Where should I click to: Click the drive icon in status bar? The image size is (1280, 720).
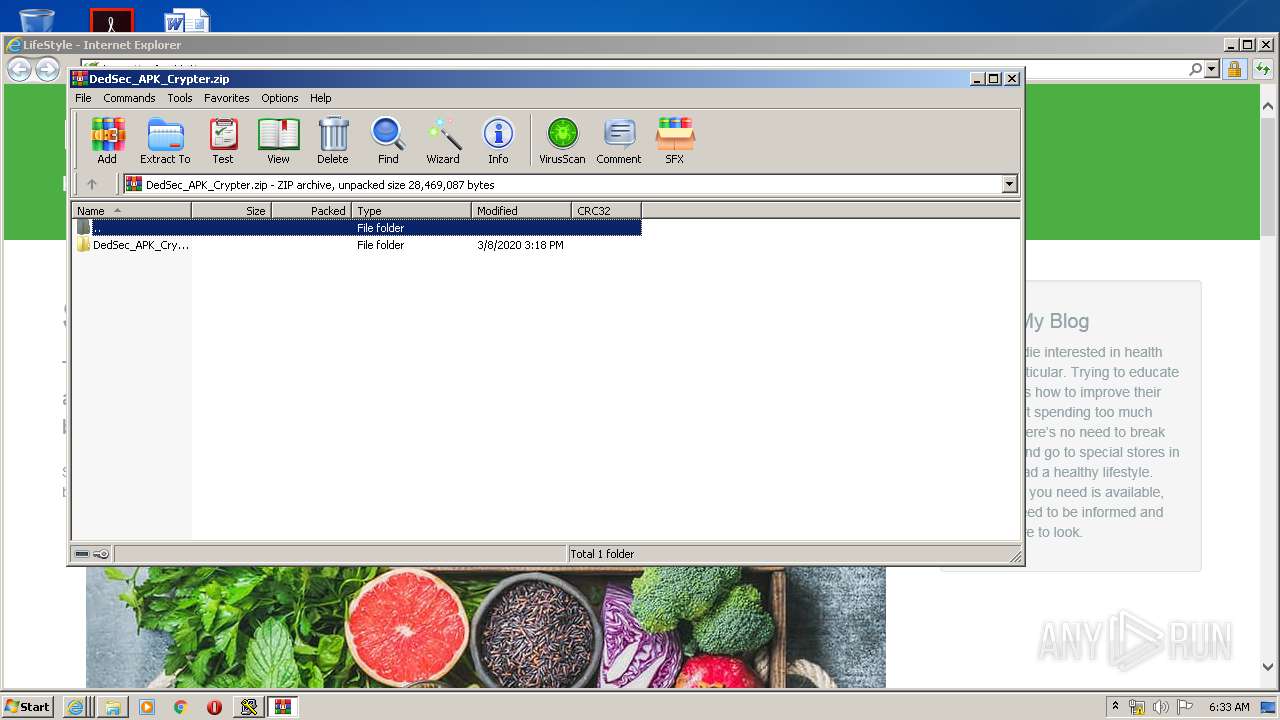(82, 554)
